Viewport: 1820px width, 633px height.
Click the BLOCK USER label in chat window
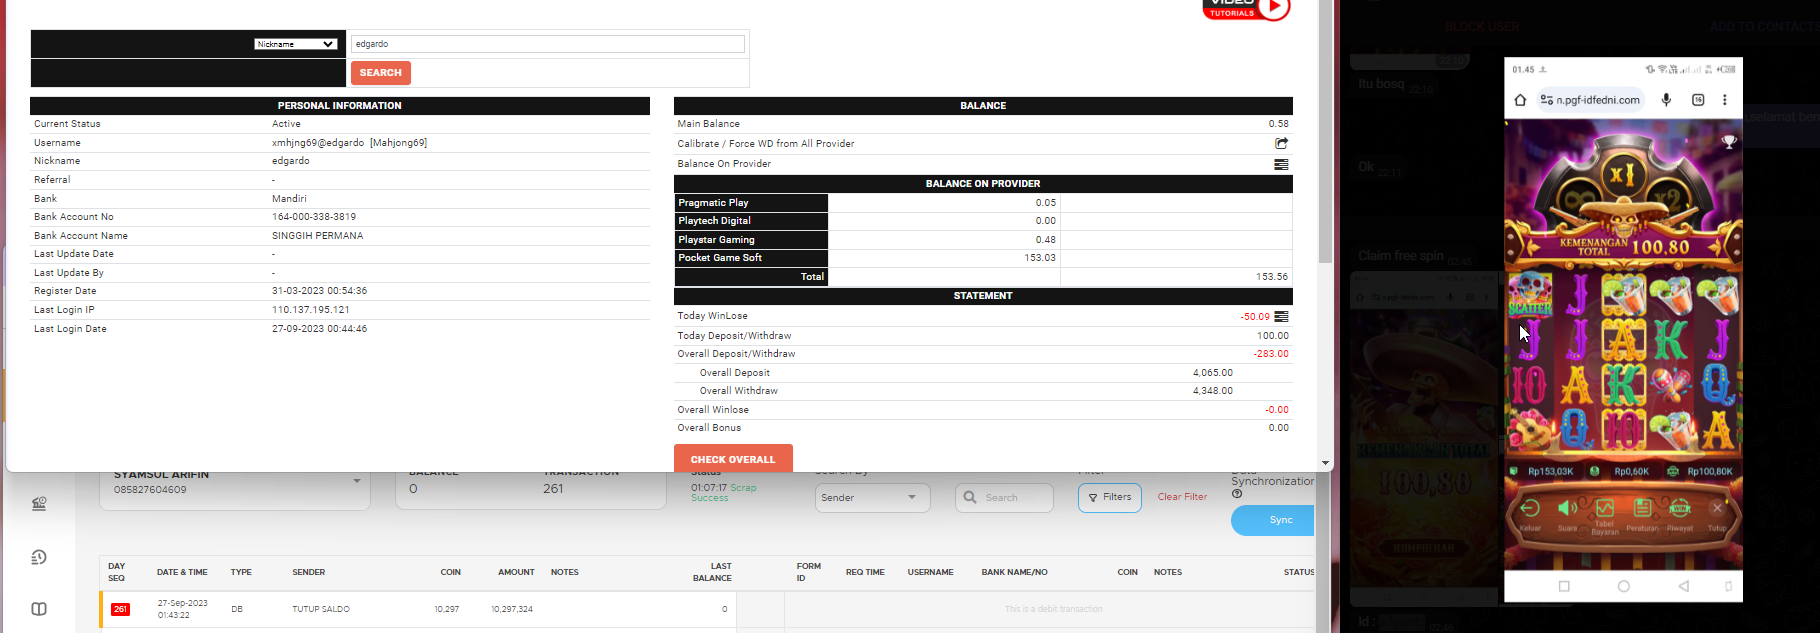1482,26
